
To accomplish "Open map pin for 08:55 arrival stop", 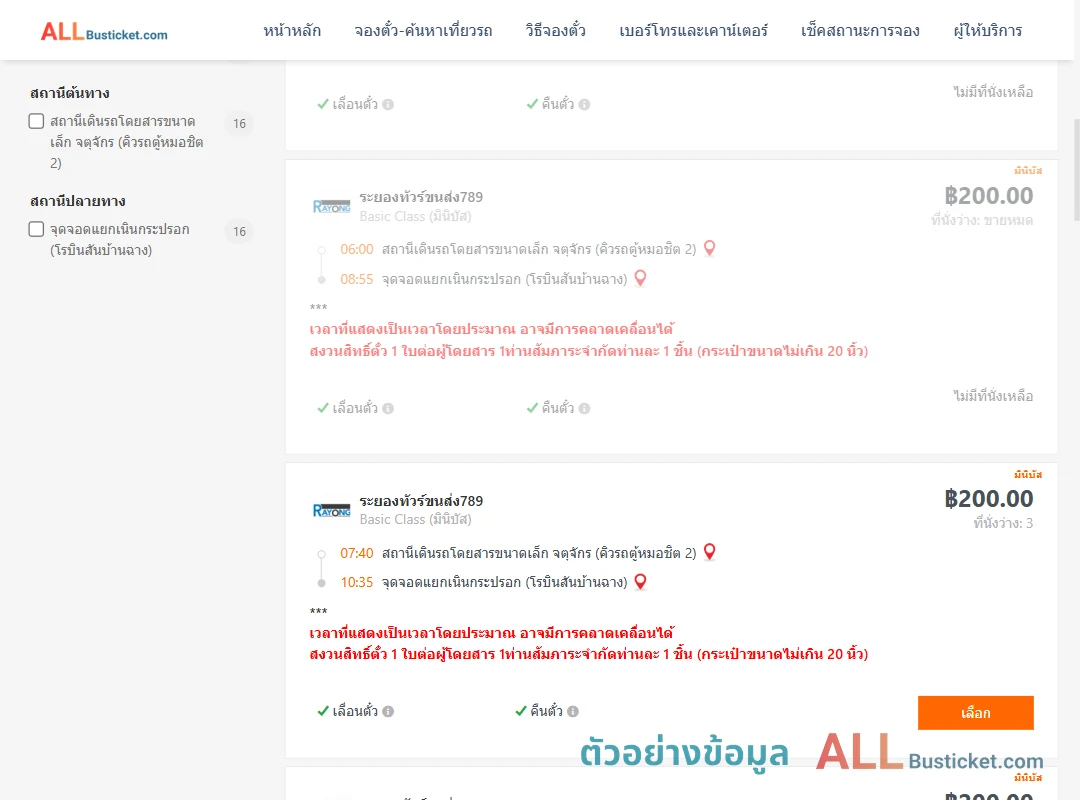I will tap(641, 278).
